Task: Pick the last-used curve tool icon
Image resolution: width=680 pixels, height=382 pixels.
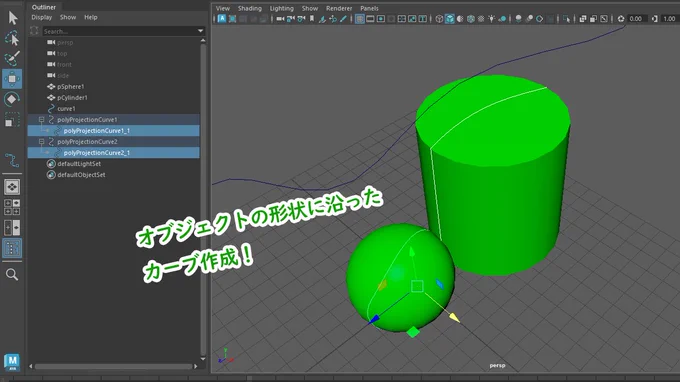Action: (x=12, y=160)
